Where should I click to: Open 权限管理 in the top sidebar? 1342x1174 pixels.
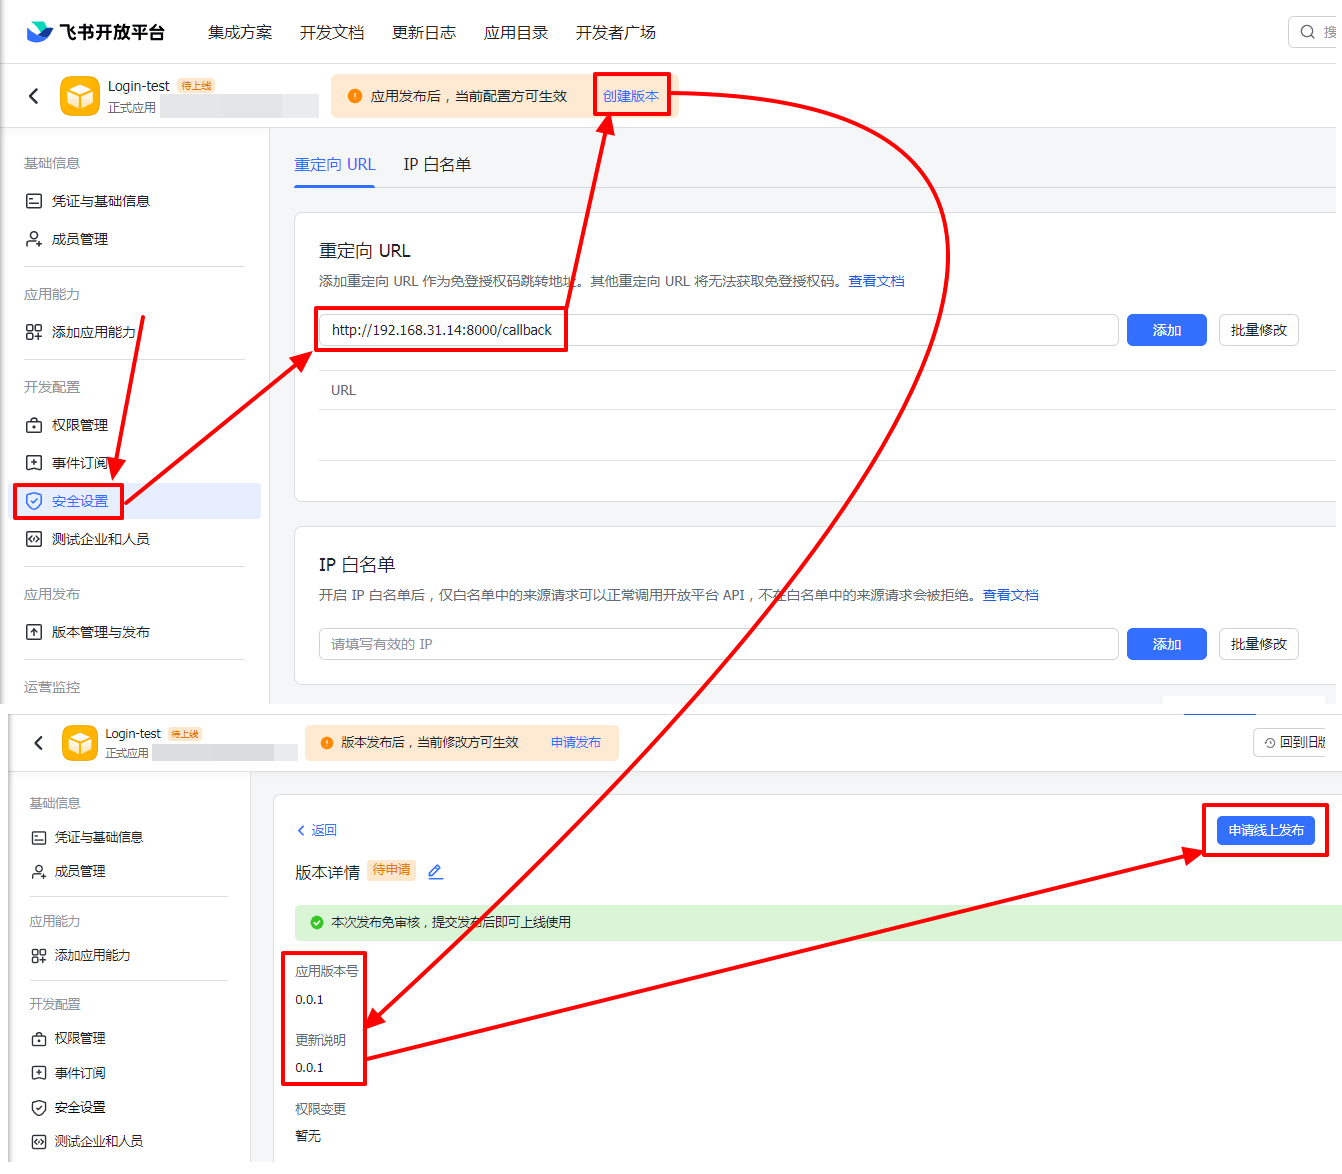point(79,425)
